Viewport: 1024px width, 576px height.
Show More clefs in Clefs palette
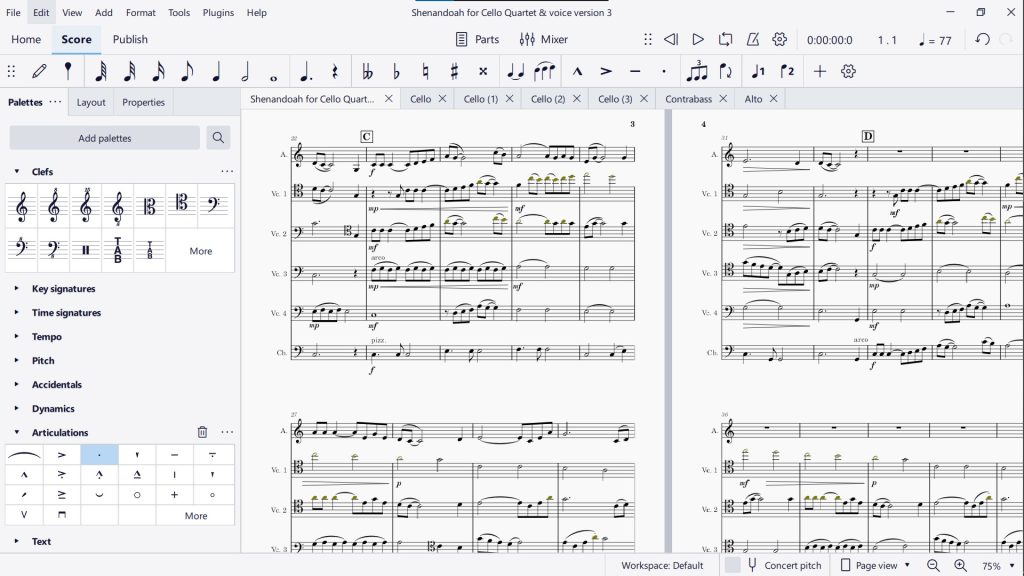(200, 251)
